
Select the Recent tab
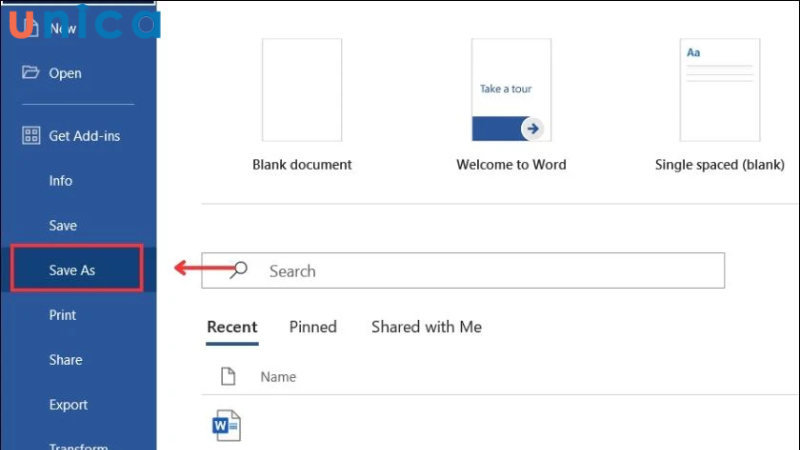[x=232, y=327]
